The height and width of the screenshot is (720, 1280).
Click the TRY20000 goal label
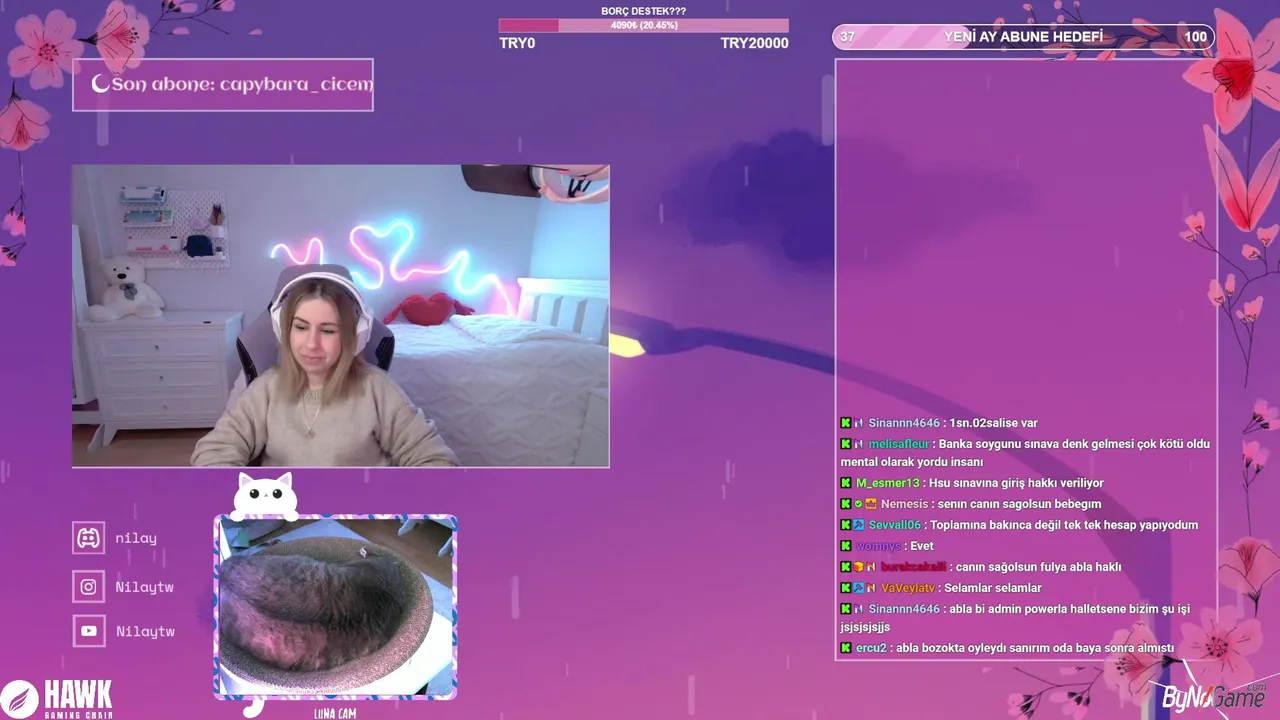click(x=754, y=43)
